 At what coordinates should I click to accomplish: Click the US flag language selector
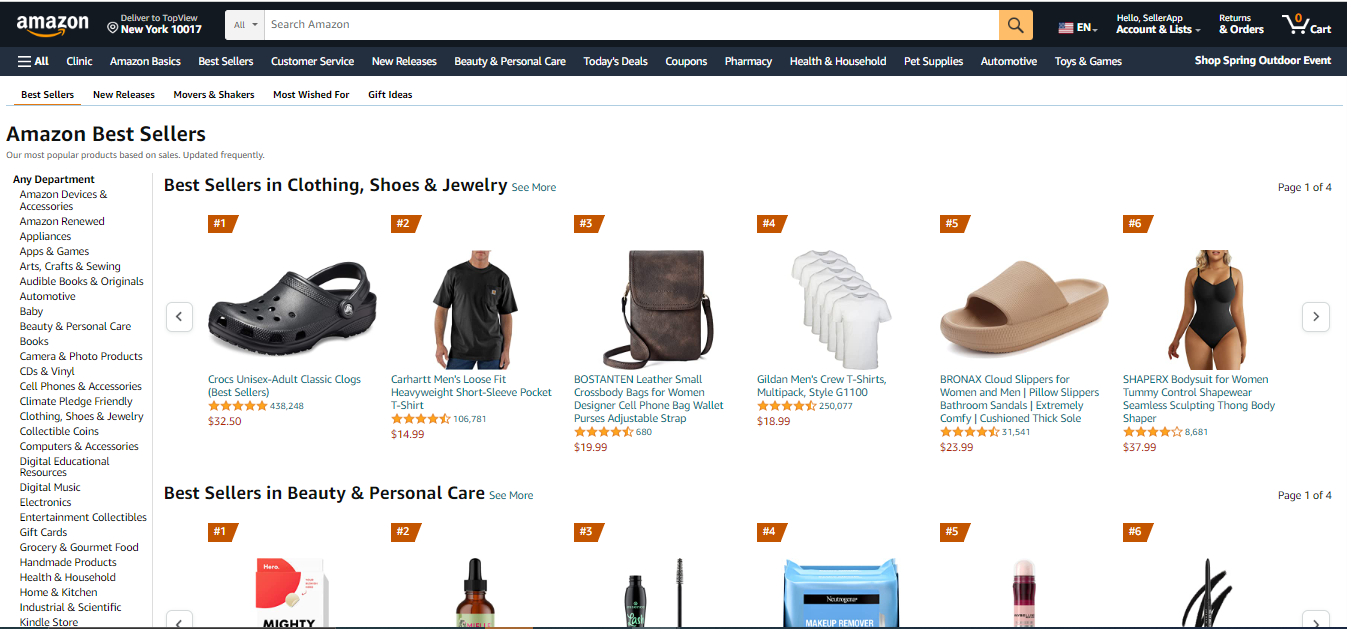(1066, 28)
